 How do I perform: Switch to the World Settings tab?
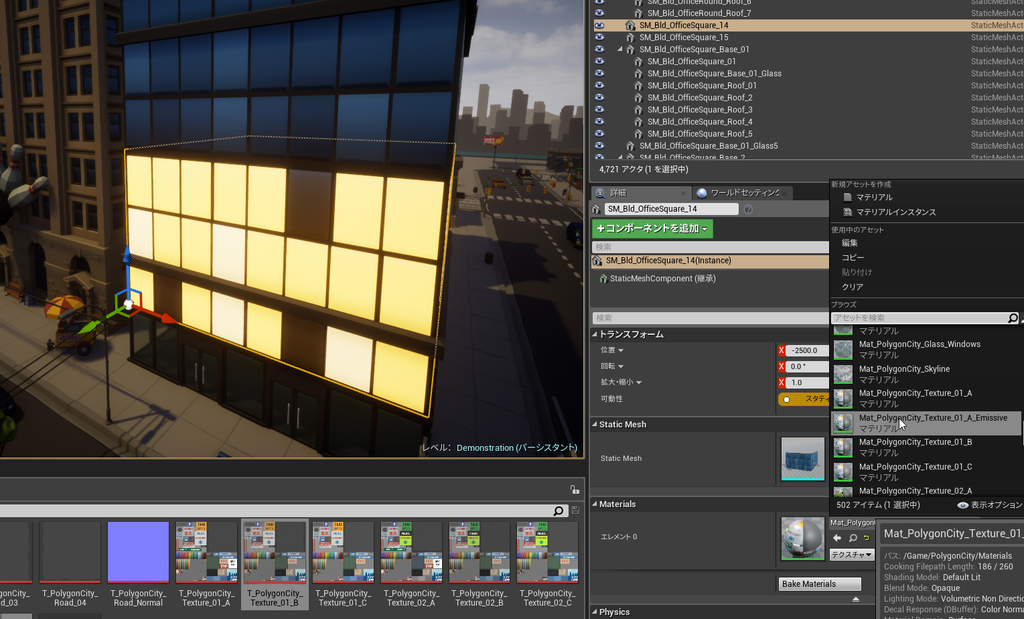coord(743,193)
